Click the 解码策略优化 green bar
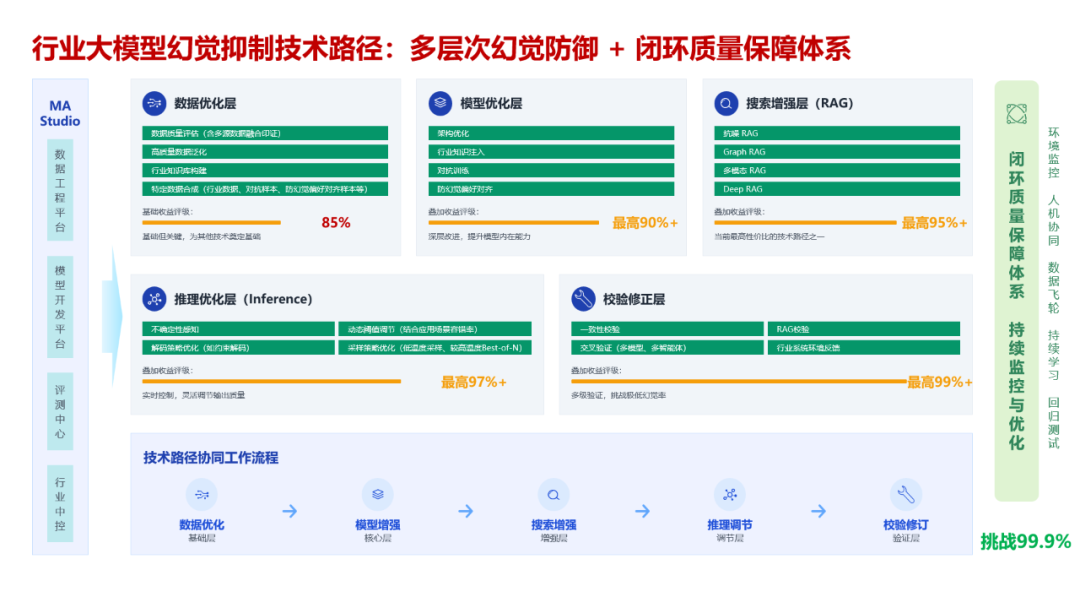The height and width of the screenshot is (608, 1080). point(238,348)
